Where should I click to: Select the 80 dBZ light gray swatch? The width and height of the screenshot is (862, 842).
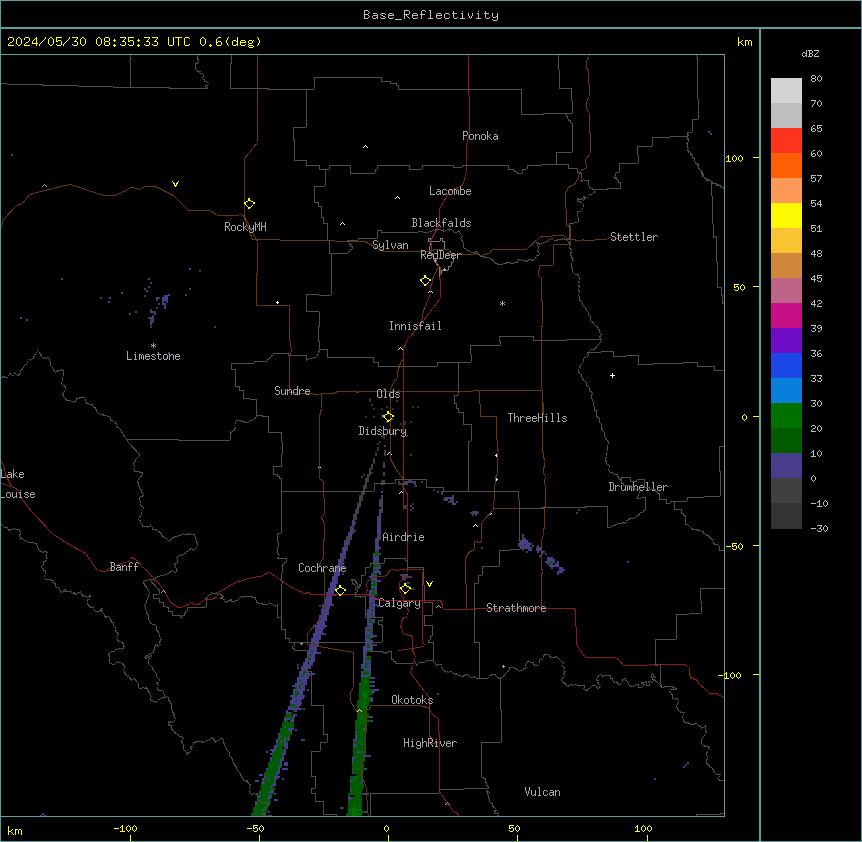(x=786, y=91)
